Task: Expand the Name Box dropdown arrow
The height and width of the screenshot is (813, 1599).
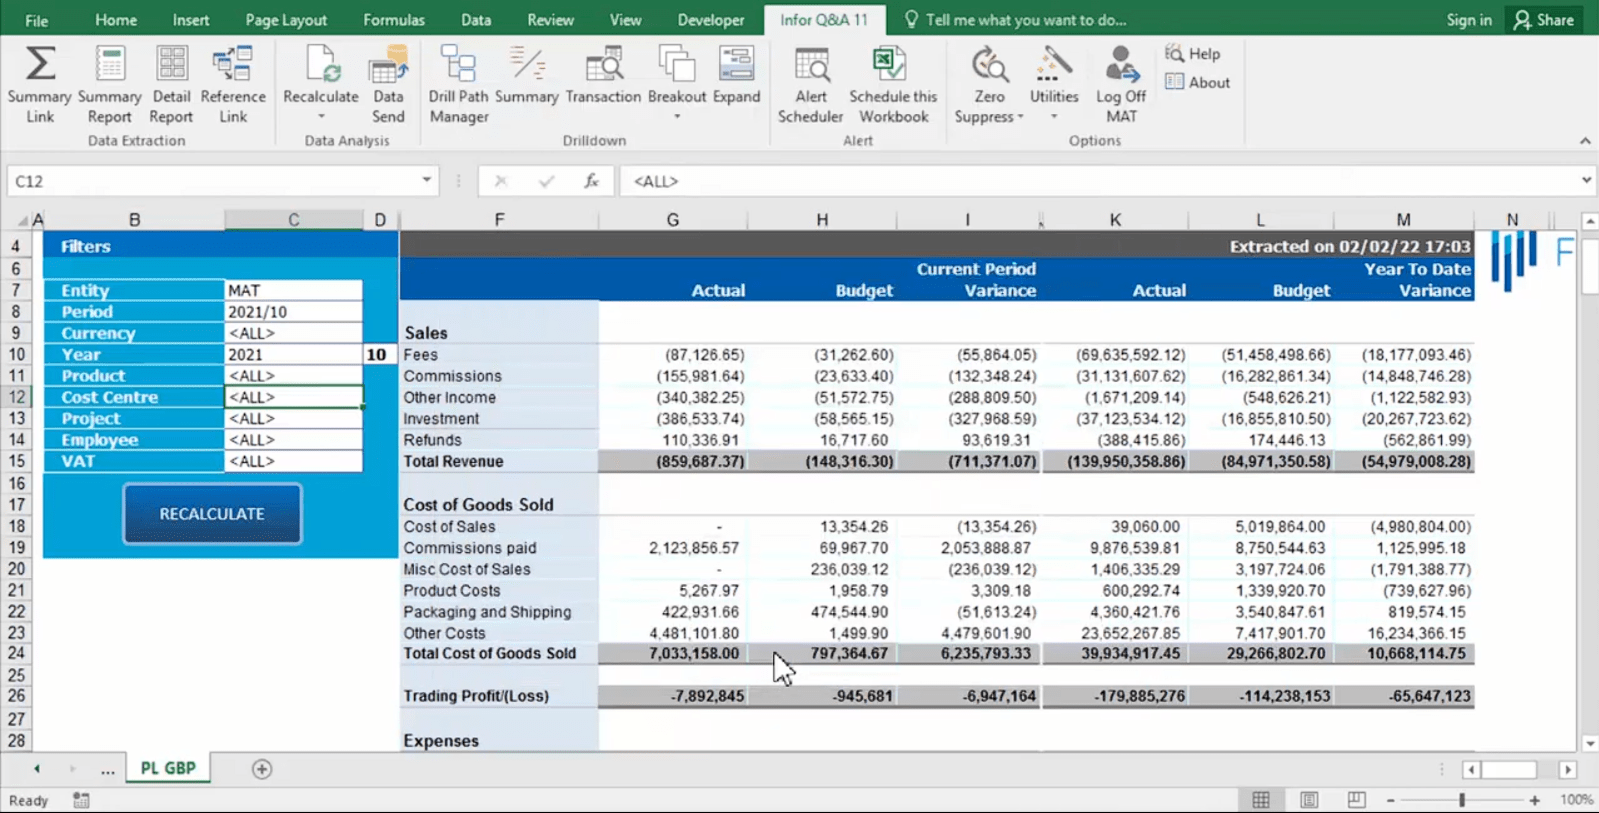Action: tap(427, 180)
